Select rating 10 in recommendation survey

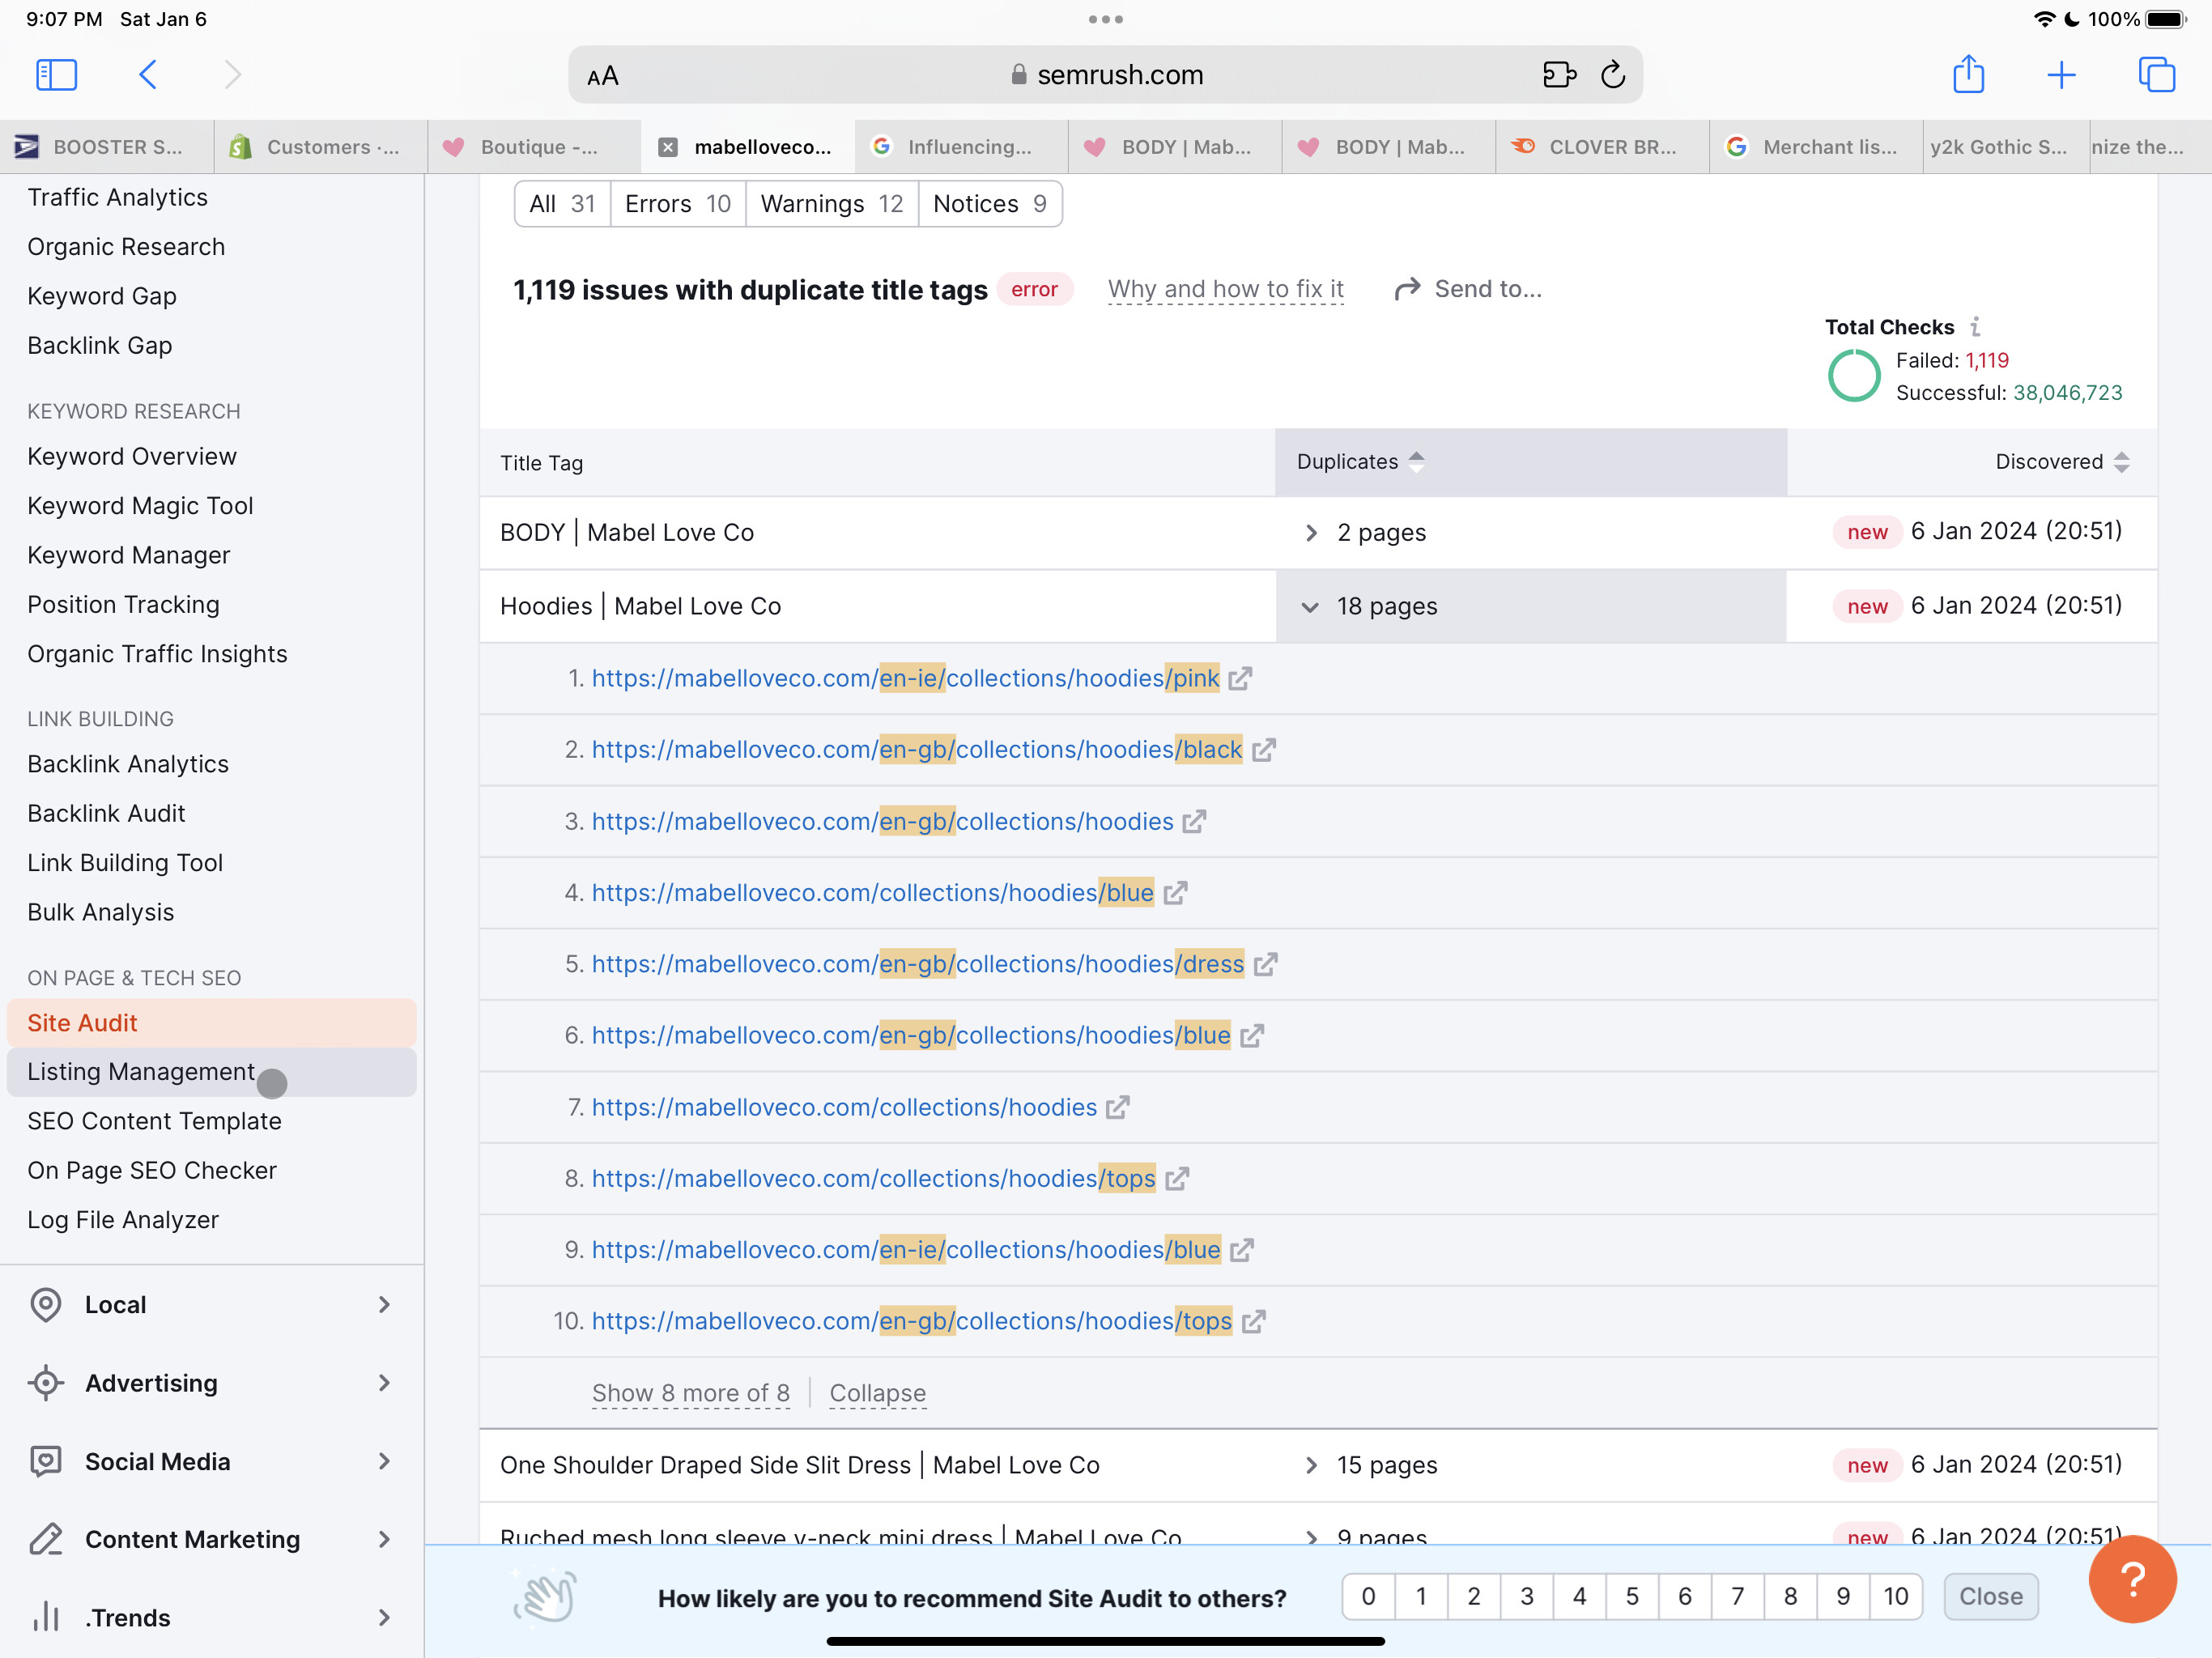point(1895,1596)
